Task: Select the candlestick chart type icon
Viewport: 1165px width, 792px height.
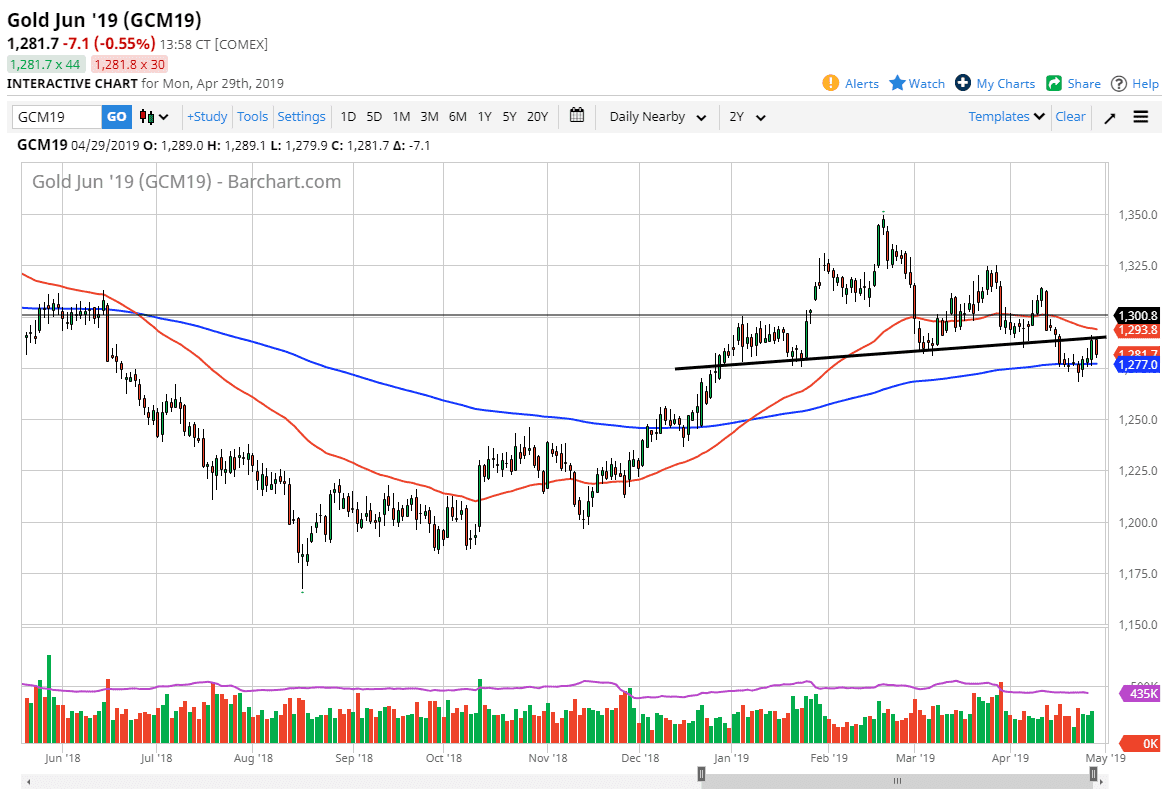Action: [148, 116]
